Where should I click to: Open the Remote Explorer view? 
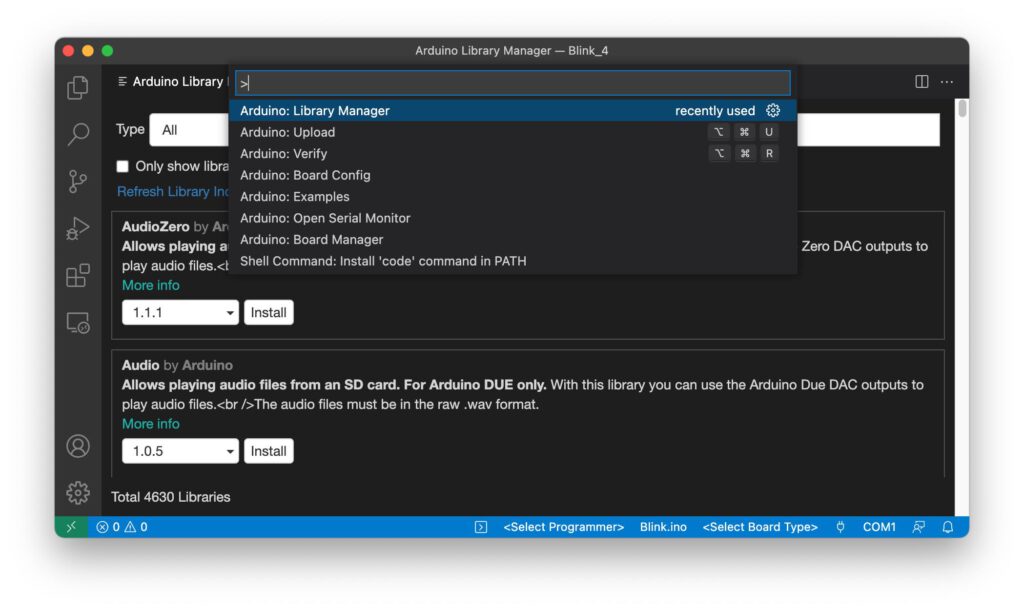(x=78, y=323)
